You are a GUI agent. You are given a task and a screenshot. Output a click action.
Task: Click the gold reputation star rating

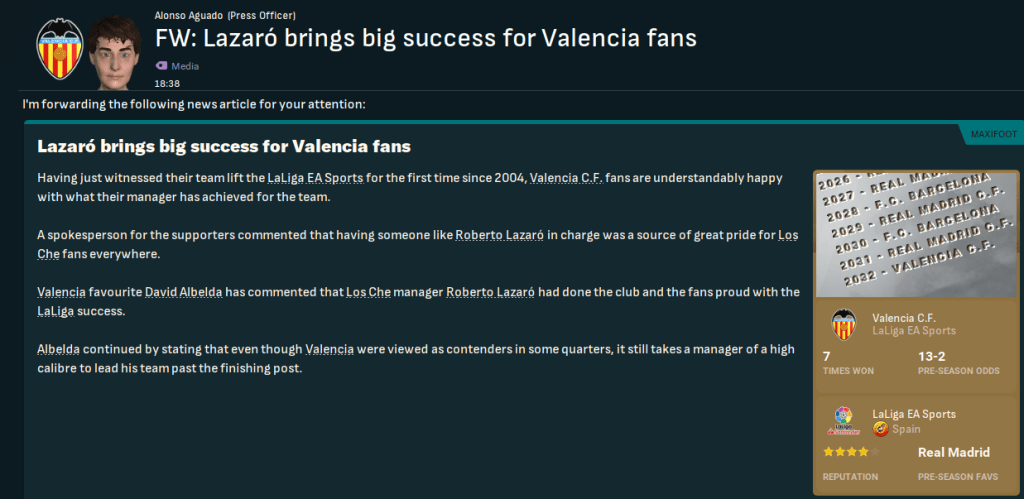click(x=851, y=453)
